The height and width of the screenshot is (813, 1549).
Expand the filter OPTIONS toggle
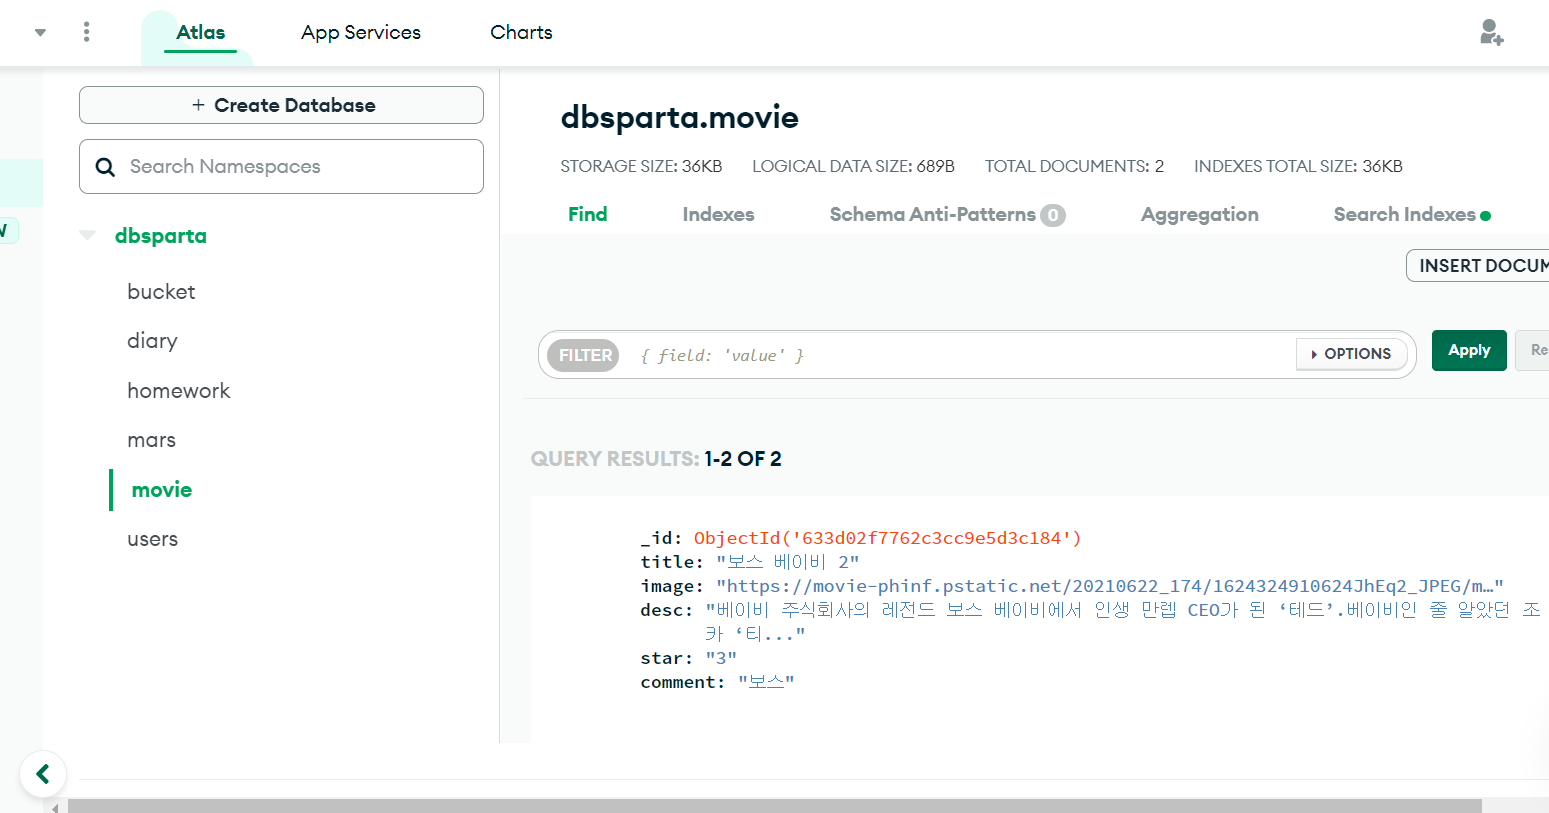[x=1351, y=354]
